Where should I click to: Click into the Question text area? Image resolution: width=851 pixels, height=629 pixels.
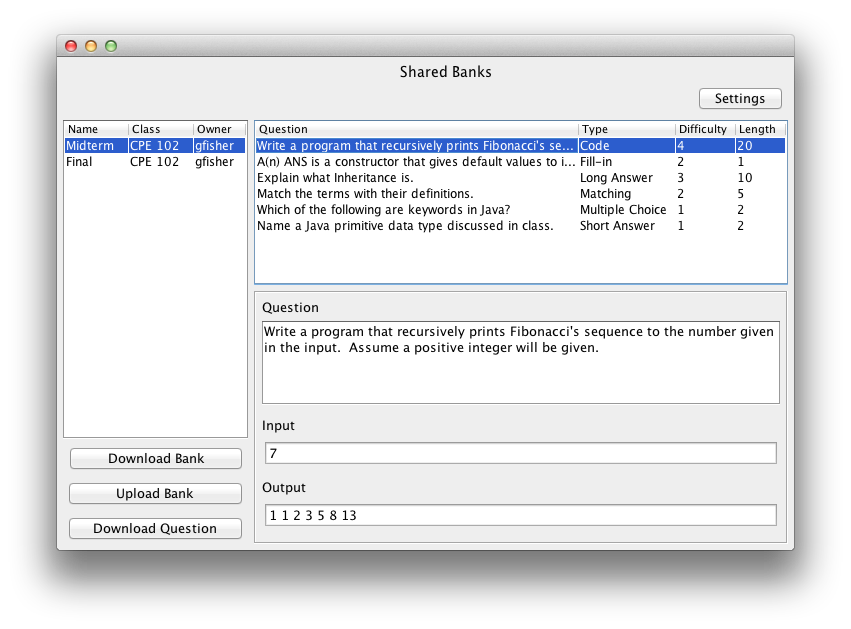click(520, 362)
